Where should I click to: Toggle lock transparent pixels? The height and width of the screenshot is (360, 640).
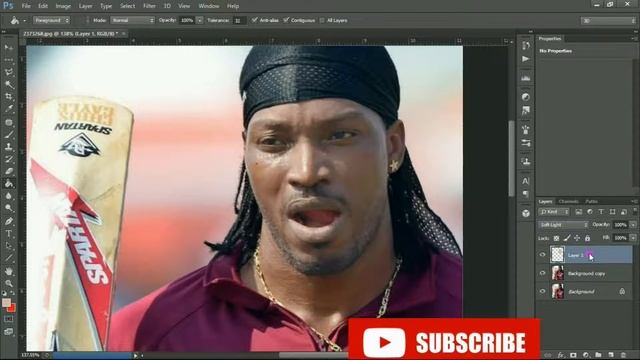[x=556, y=238]
